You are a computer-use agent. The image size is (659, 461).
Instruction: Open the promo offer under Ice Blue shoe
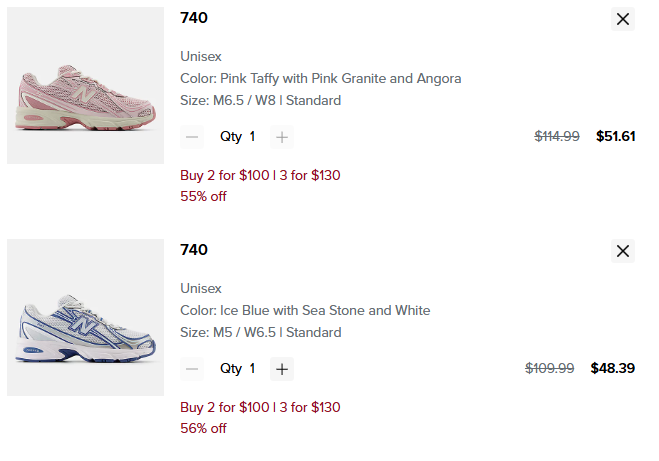(x=260, y=407)
